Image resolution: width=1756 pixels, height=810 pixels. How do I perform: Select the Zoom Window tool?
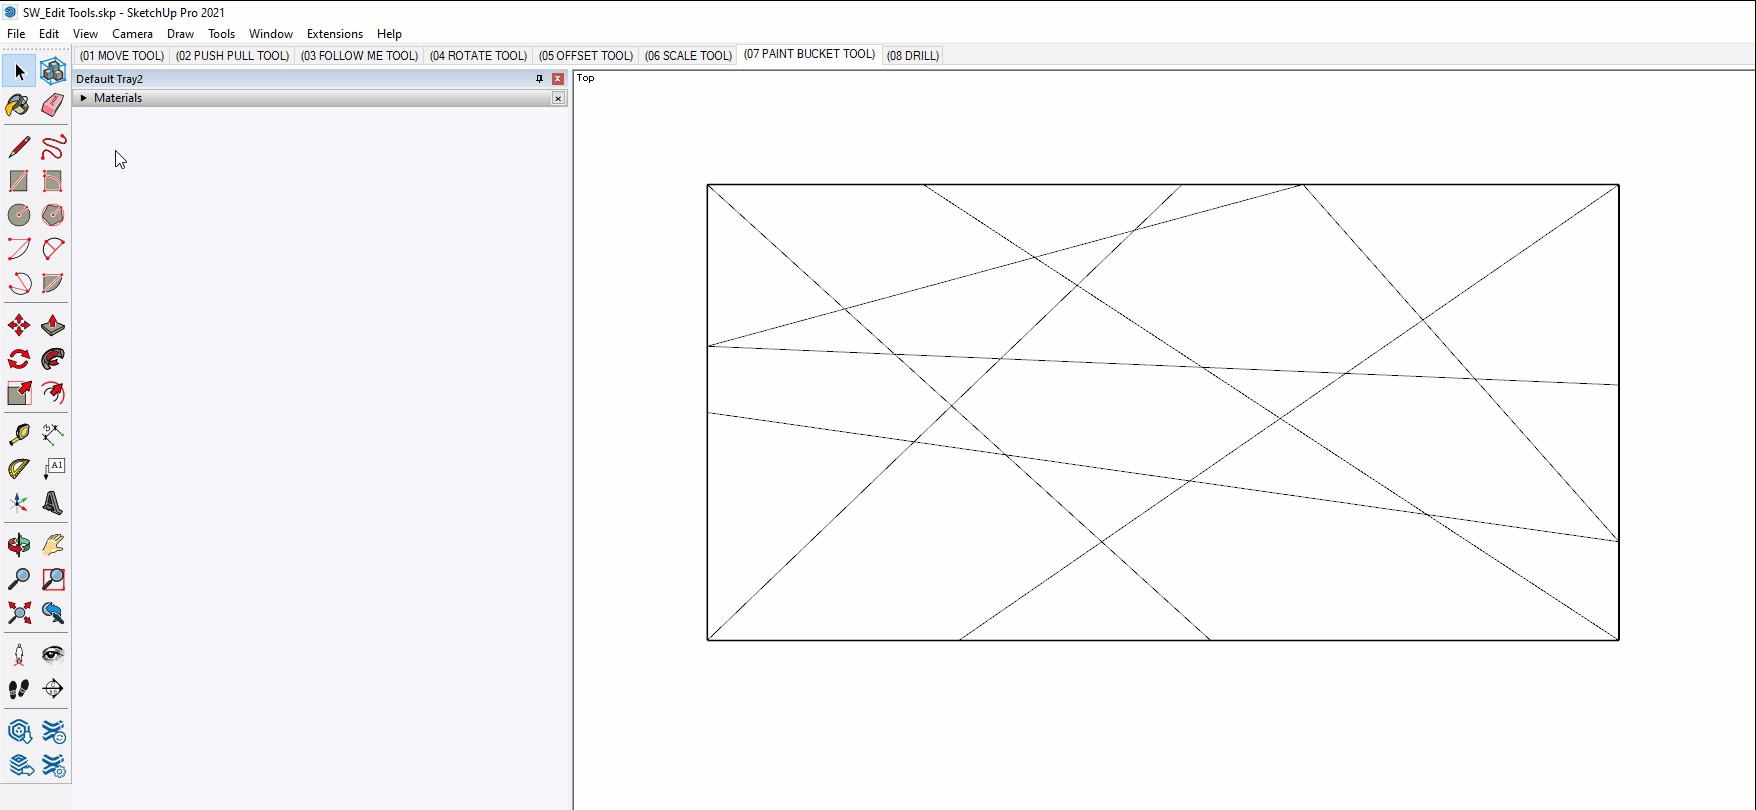53,579
